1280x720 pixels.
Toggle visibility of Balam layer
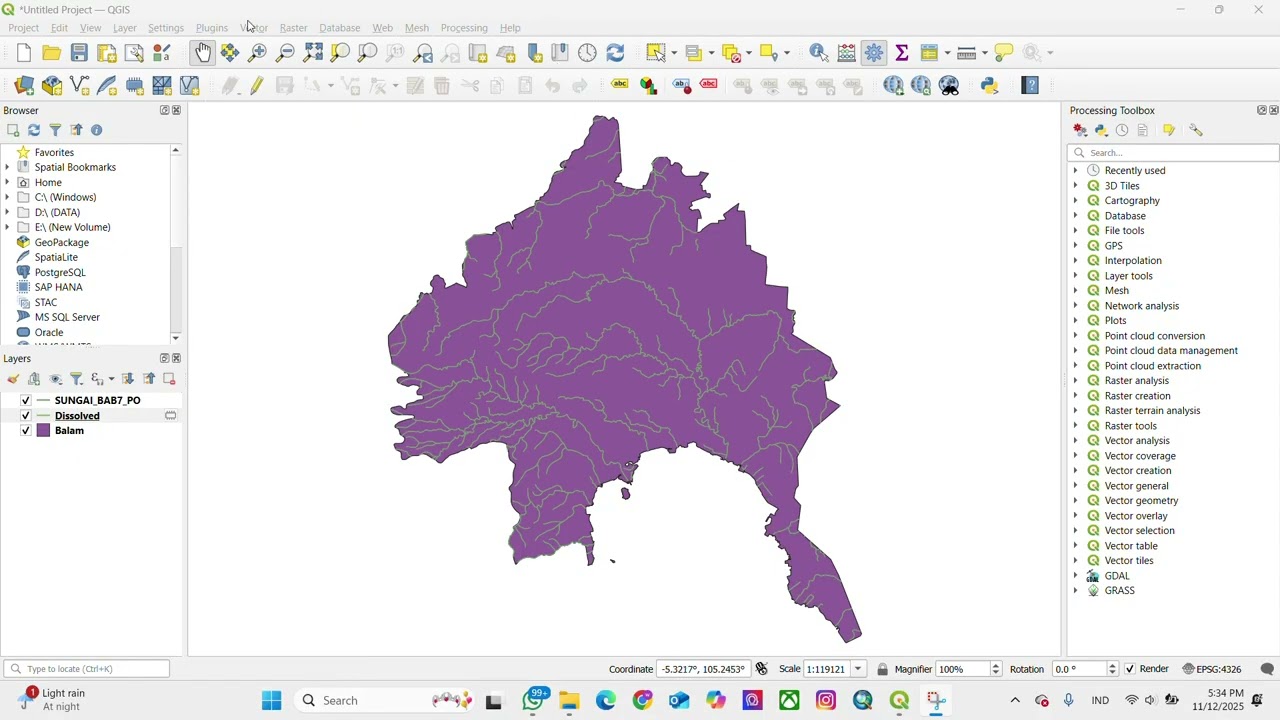(26, 430)
